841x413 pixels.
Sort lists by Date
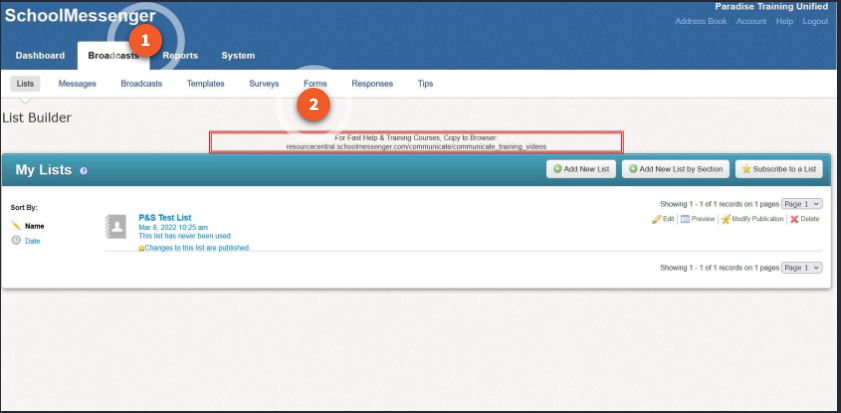pyautogui.click(x=32, y=241)
